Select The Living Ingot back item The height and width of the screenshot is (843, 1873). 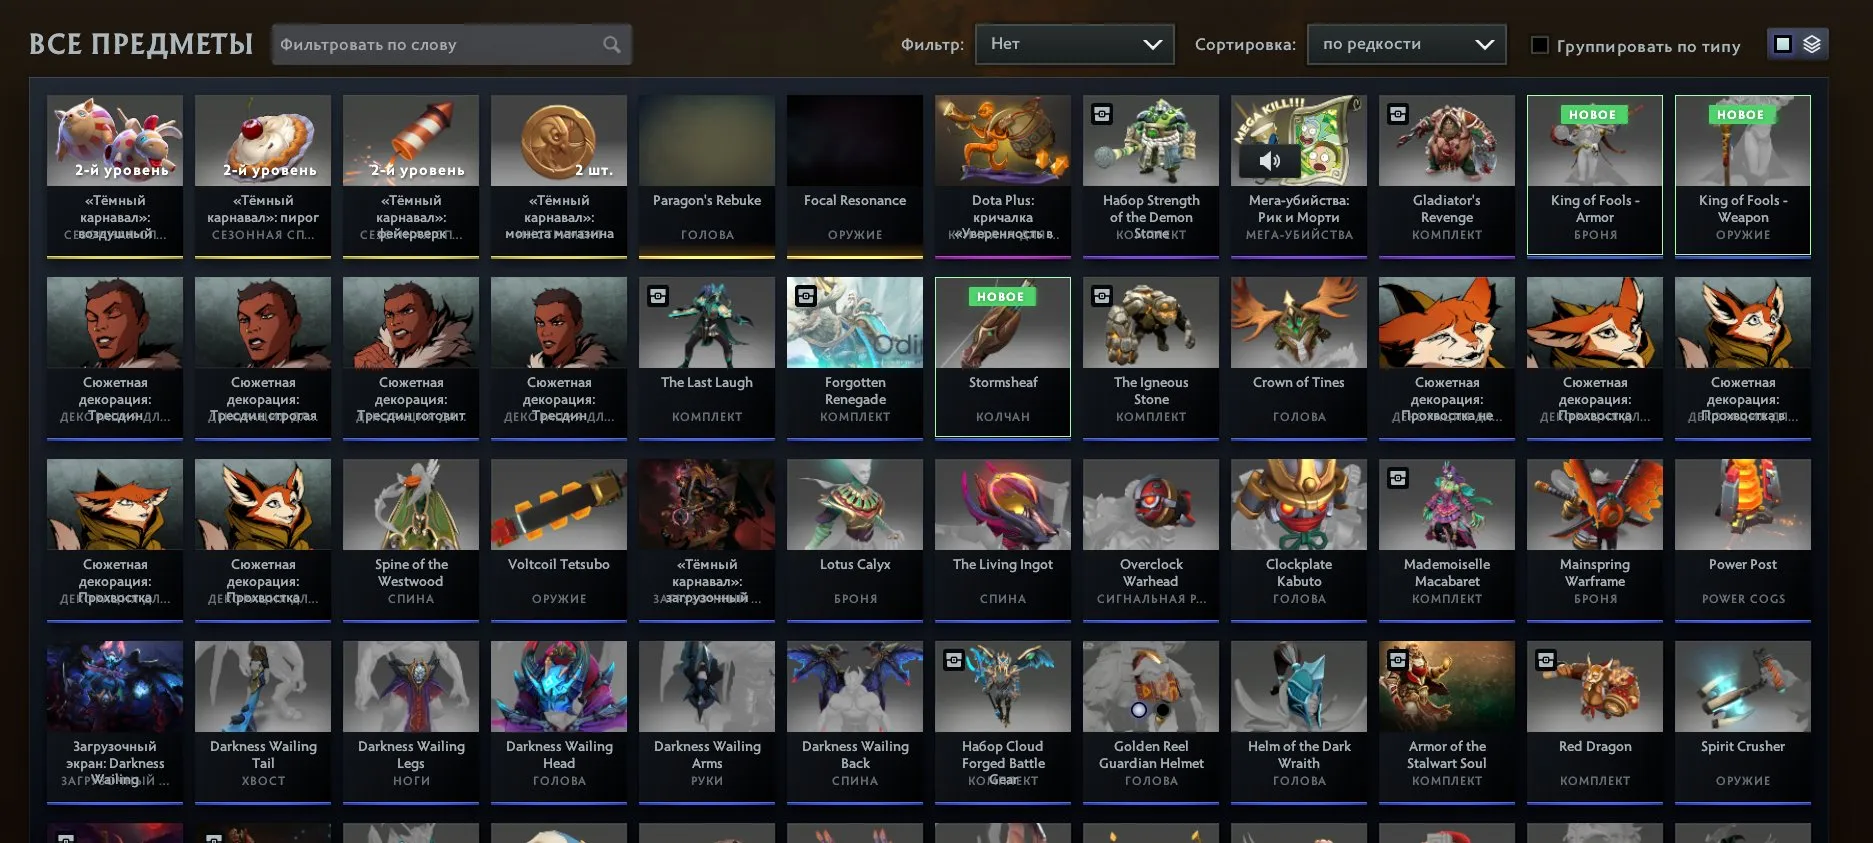[1003, 539]
